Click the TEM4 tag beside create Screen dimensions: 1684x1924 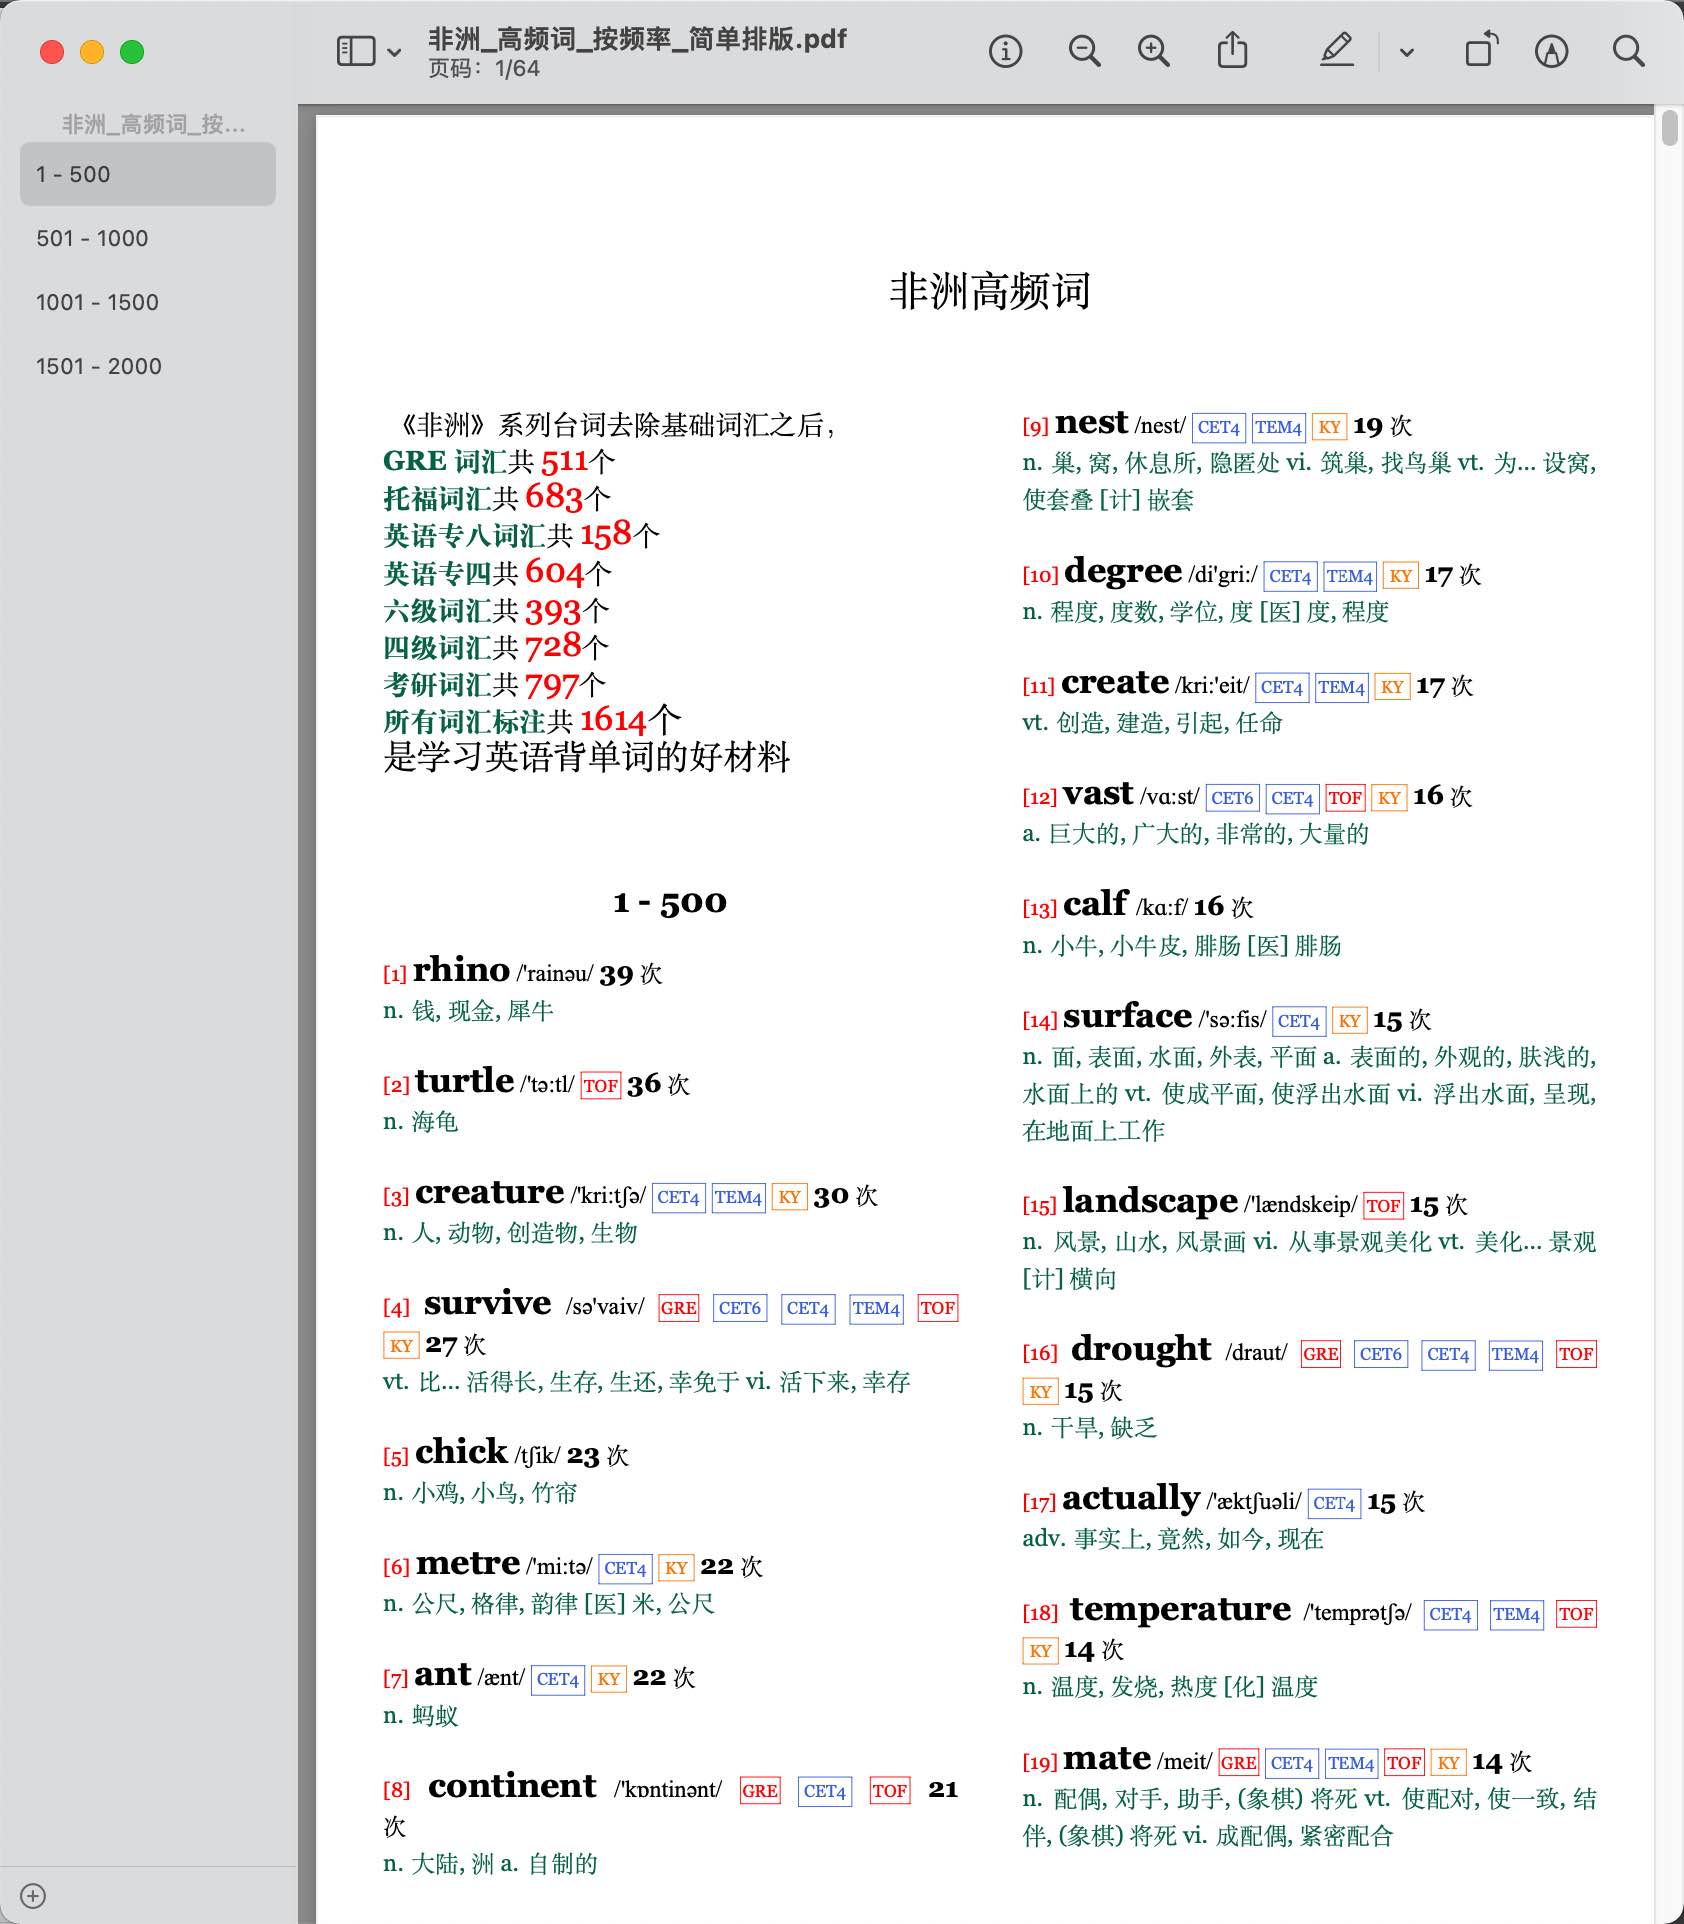(1341, 687)
